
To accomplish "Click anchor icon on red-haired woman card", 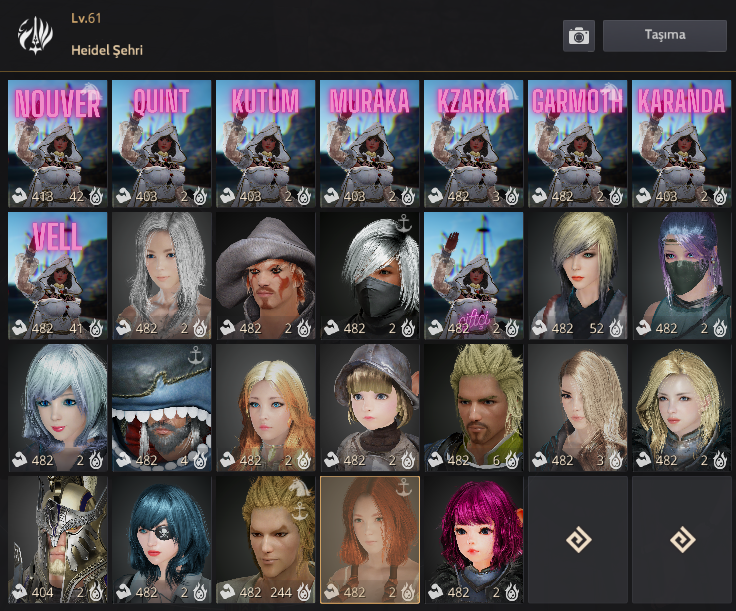I will pyautogui.click(x=404, y=487).
